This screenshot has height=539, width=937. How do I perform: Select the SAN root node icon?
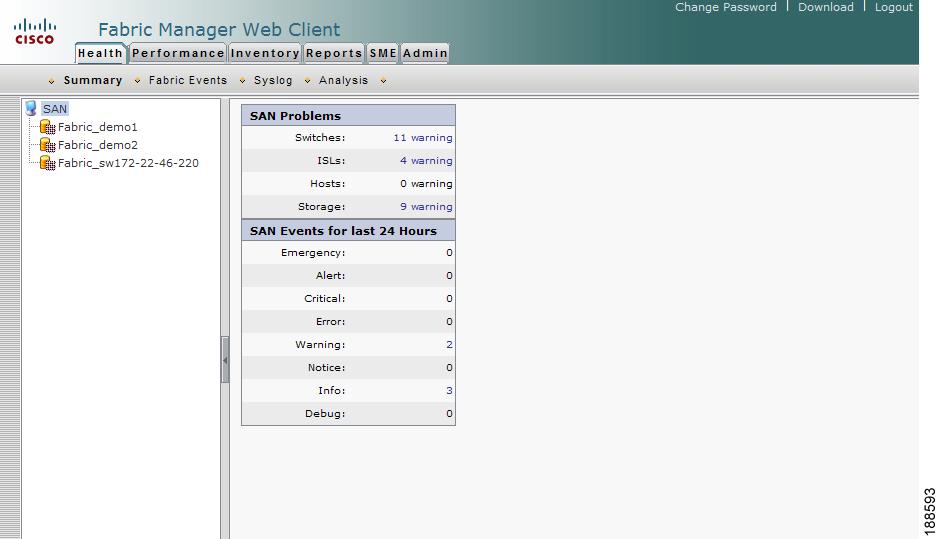[x=31, y=108]
